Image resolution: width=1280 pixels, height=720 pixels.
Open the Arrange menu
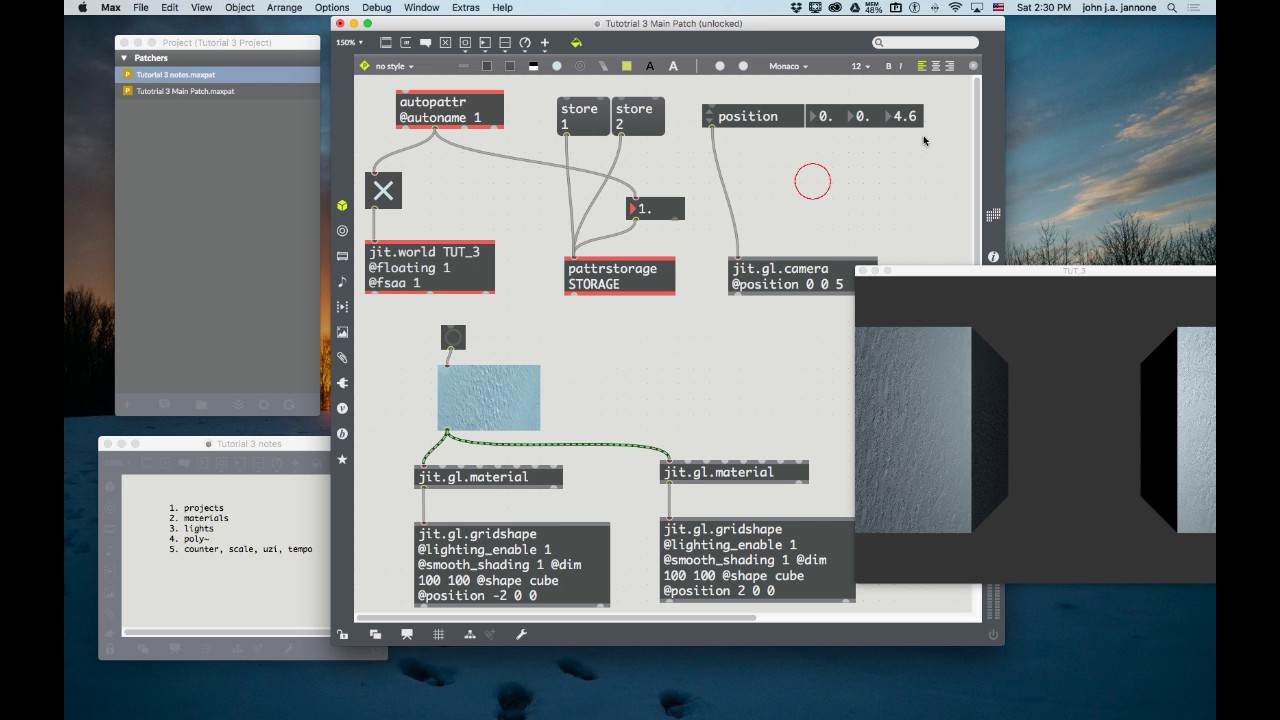285,7
